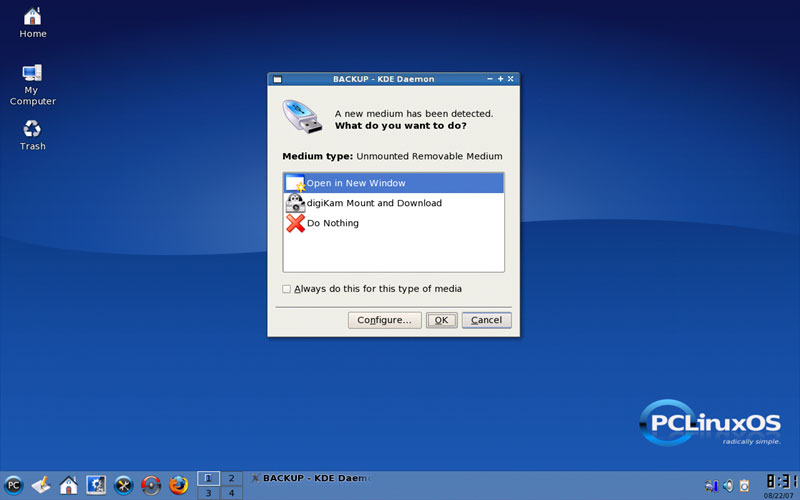800x500 pixels.
Task: Launch Firefox from the panel
Action: click(x=179, y=485)
